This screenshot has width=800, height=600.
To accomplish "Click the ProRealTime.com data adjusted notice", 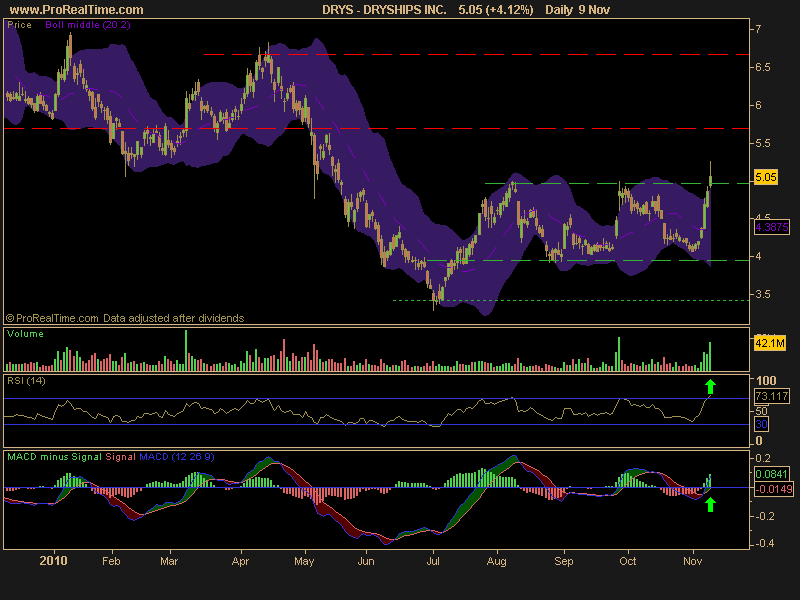I will (125, 318).
